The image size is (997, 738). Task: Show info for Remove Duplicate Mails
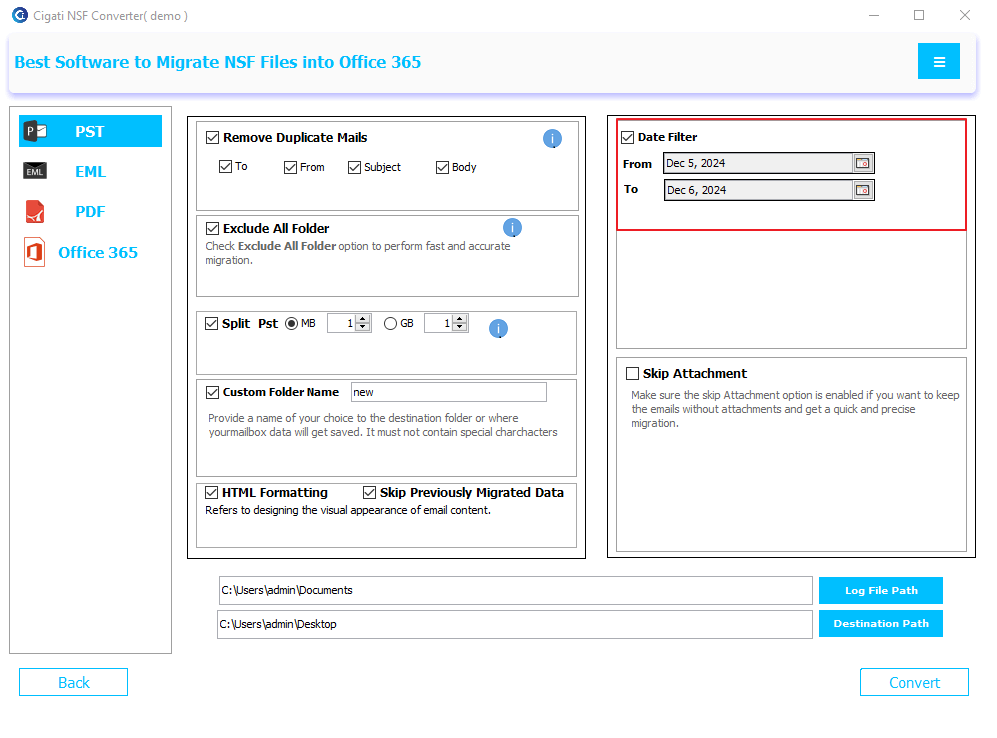(553, 138)
